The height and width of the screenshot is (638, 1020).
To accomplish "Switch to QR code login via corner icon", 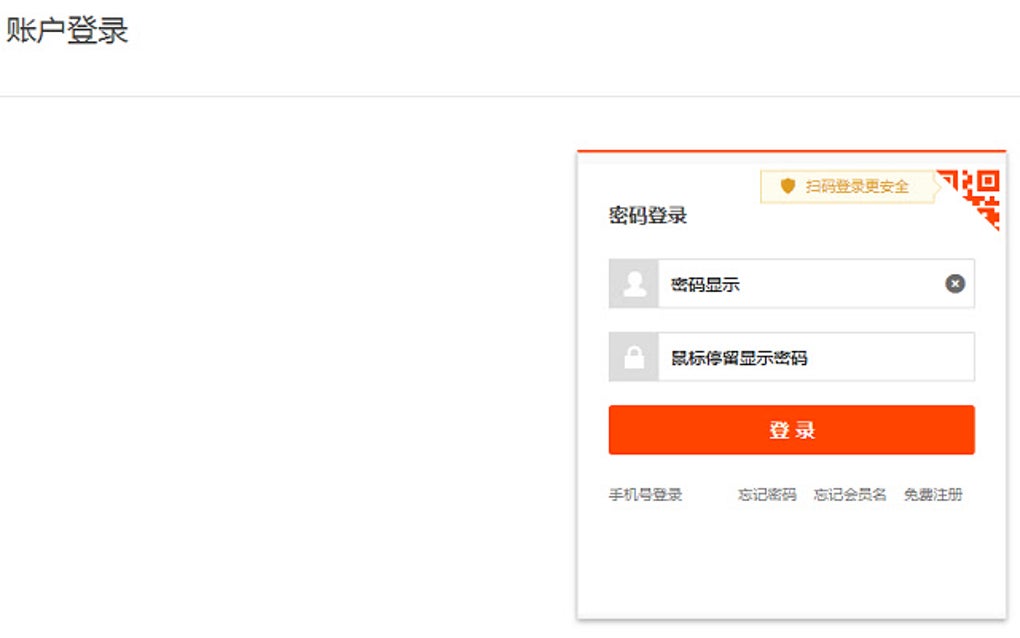I will pyautogui.click(x=980, y=193).
